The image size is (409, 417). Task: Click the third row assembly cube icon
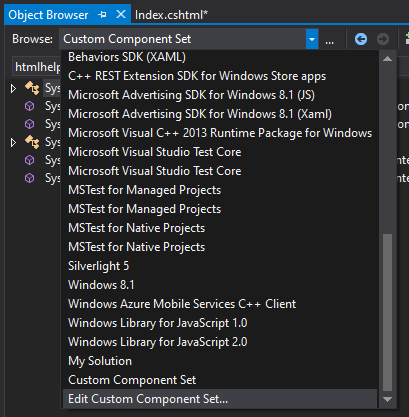30,124
